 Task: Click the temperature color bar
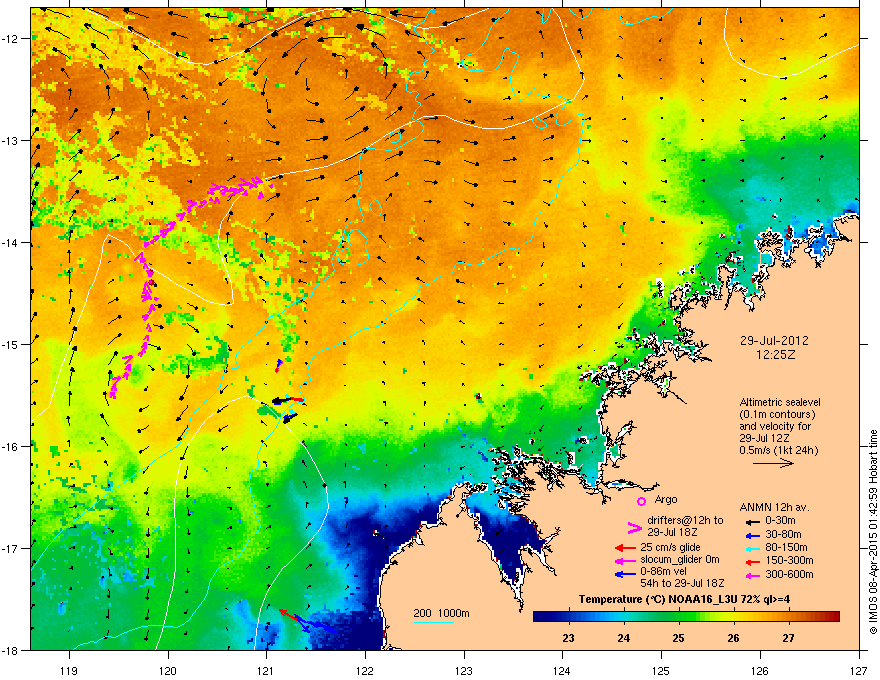686,617
